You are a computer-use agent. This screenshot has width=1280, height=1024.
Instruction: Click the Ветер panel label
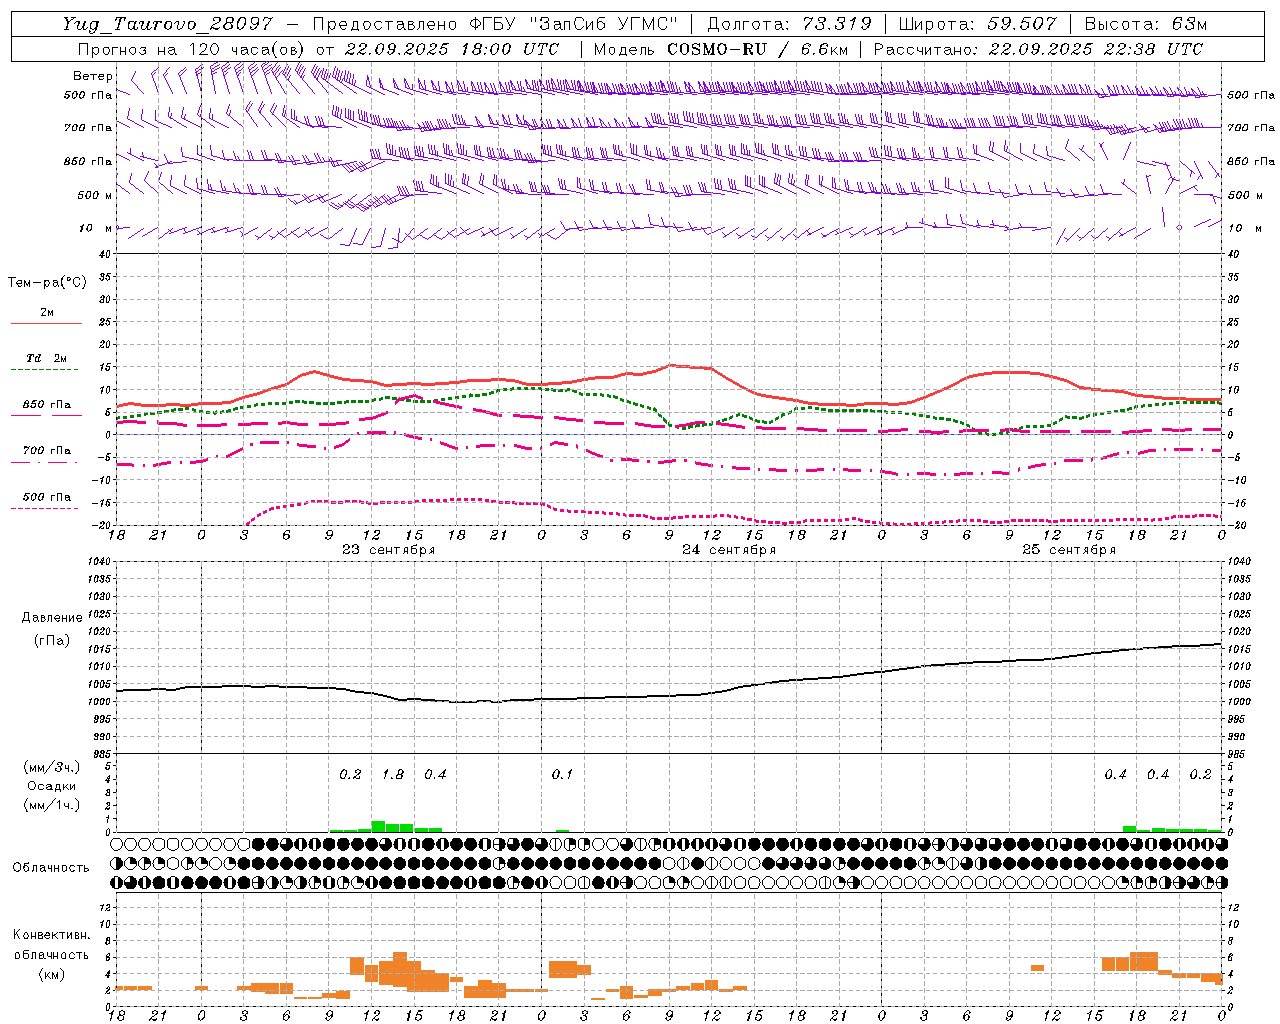[93, 76]
